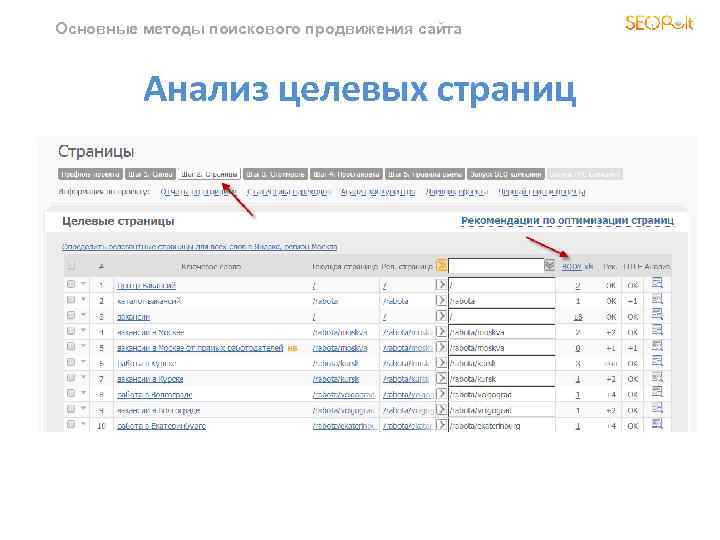Check the checkbox for row 4
Image resolution: width=720 pixels, height=540 pixels.
click(71, 331)
